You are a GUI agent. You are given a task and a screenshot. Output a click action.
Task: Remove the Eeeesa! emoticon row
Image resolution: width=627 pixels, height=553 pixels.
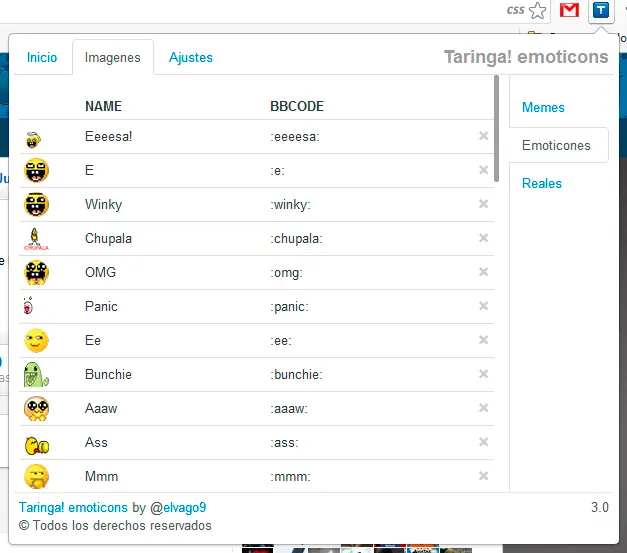point(483,136)
